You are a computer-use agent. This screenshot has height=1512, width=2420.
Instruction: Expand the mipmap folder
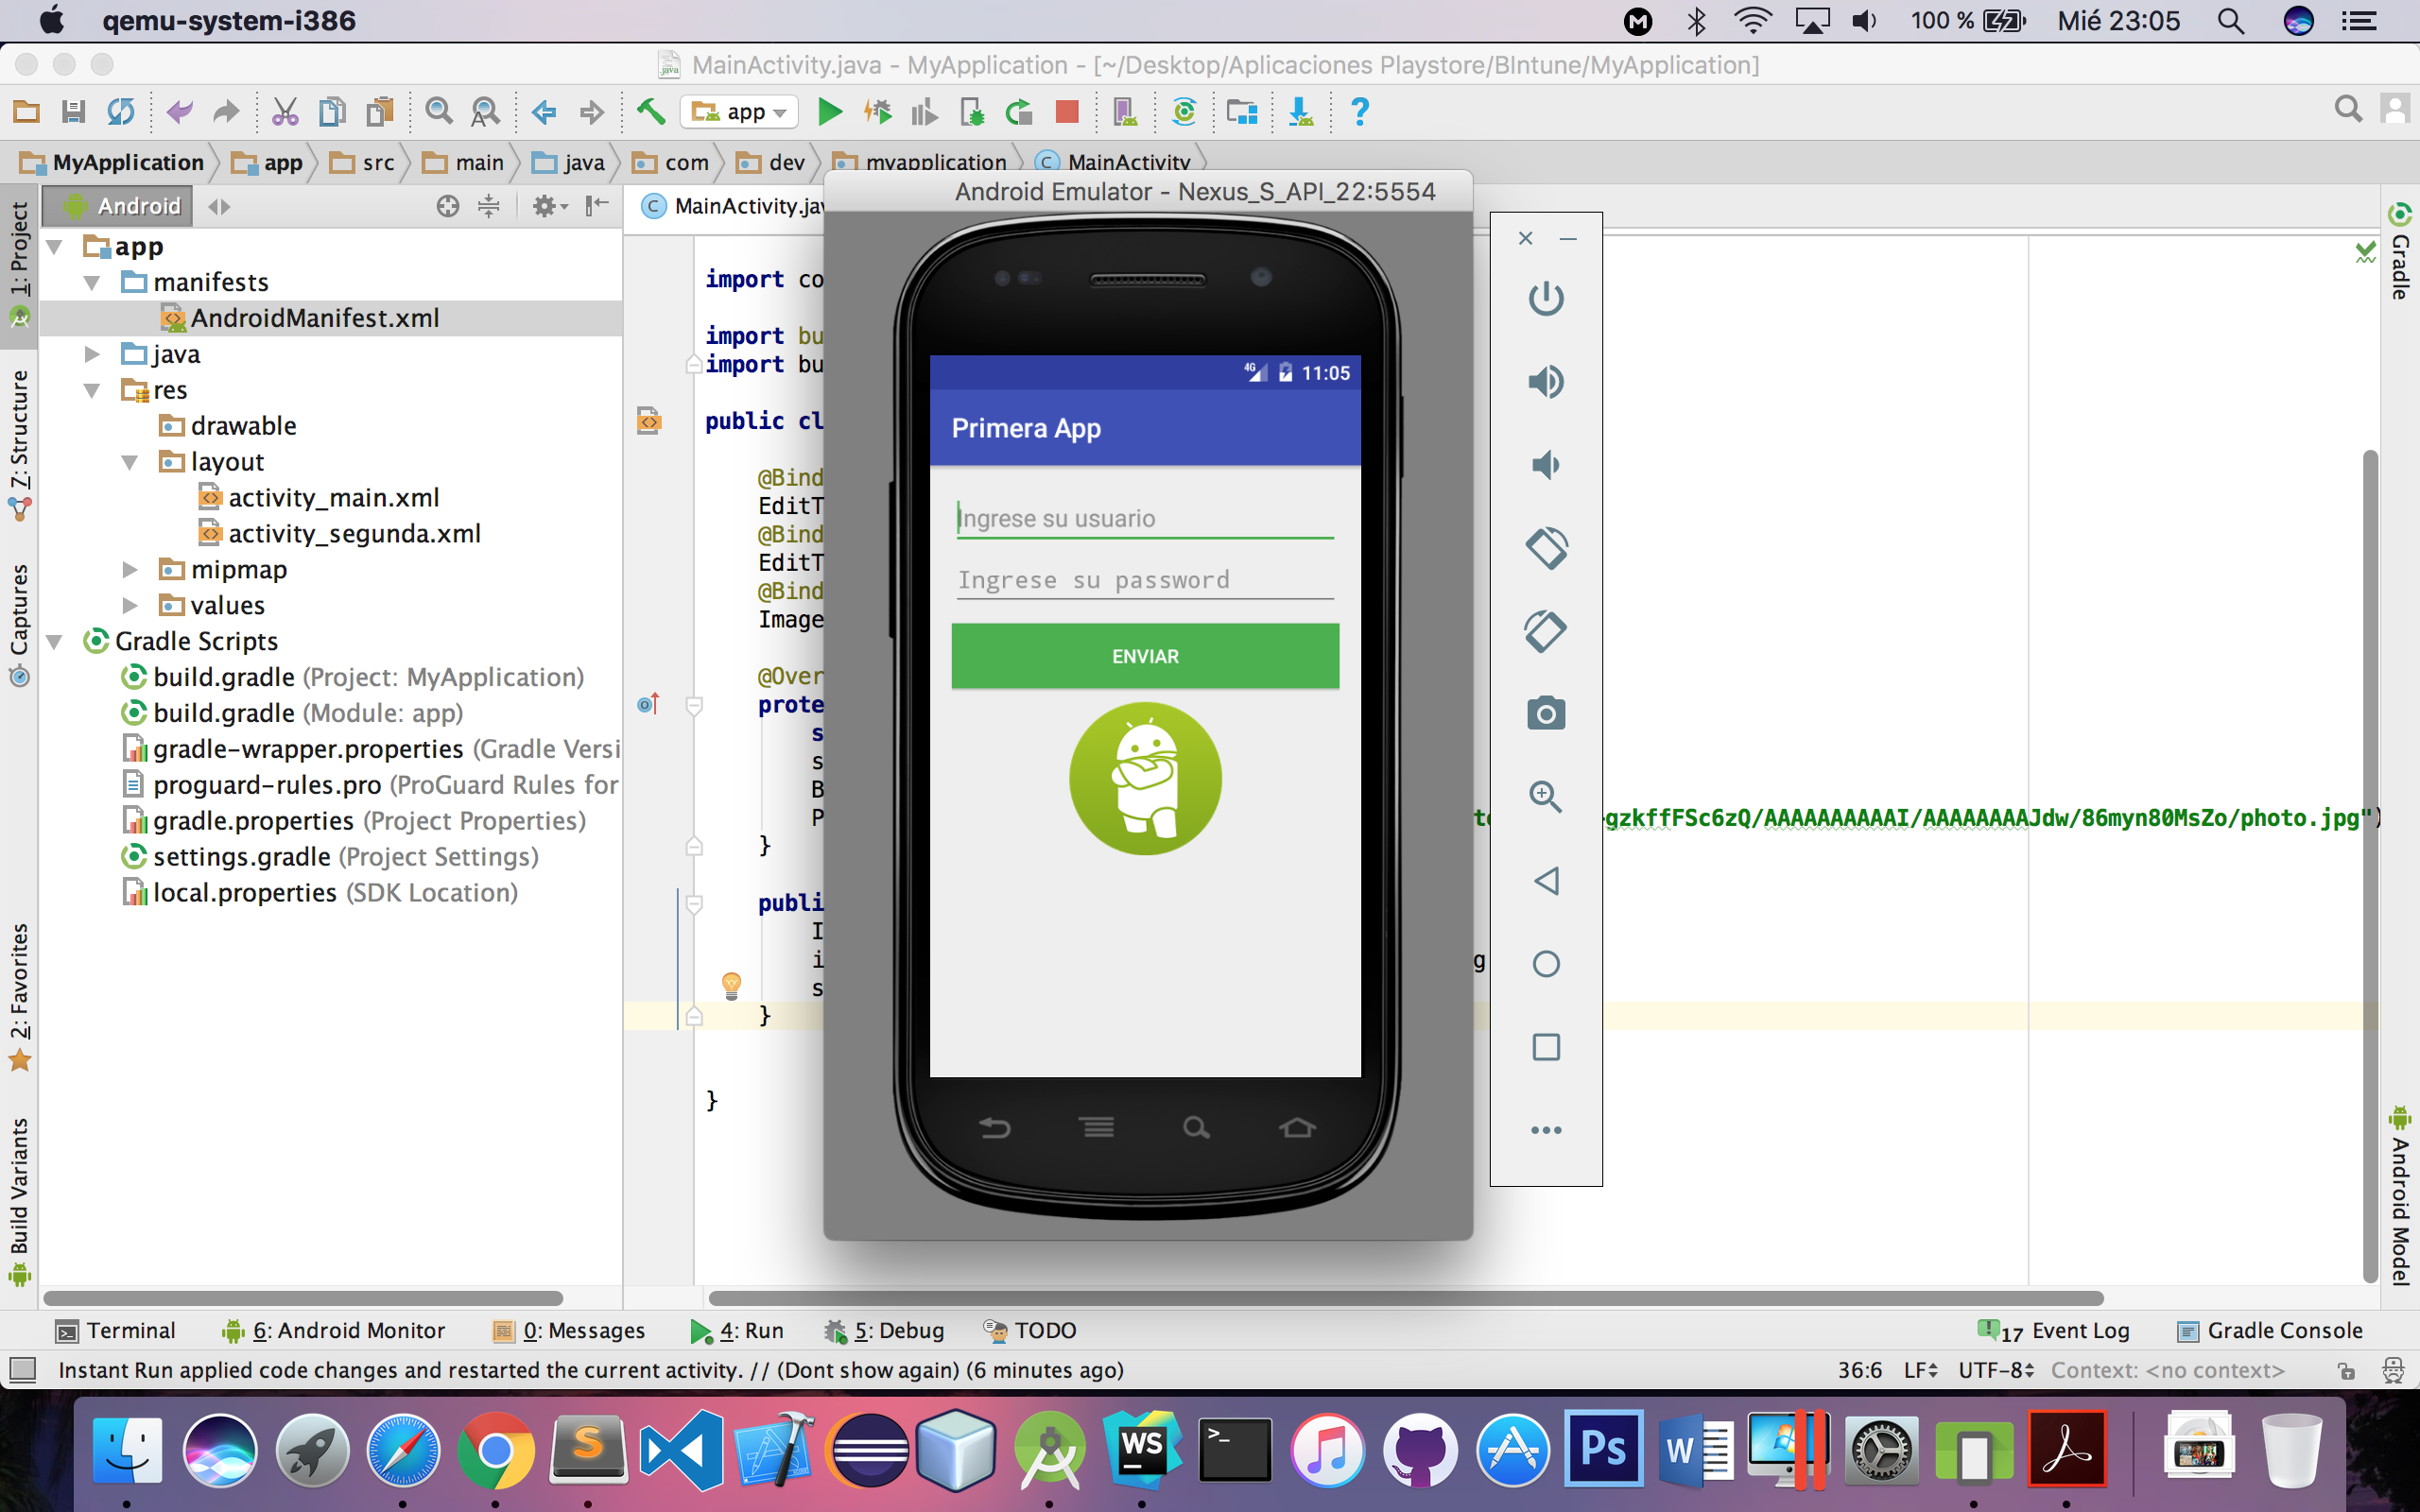coord(130,570)
